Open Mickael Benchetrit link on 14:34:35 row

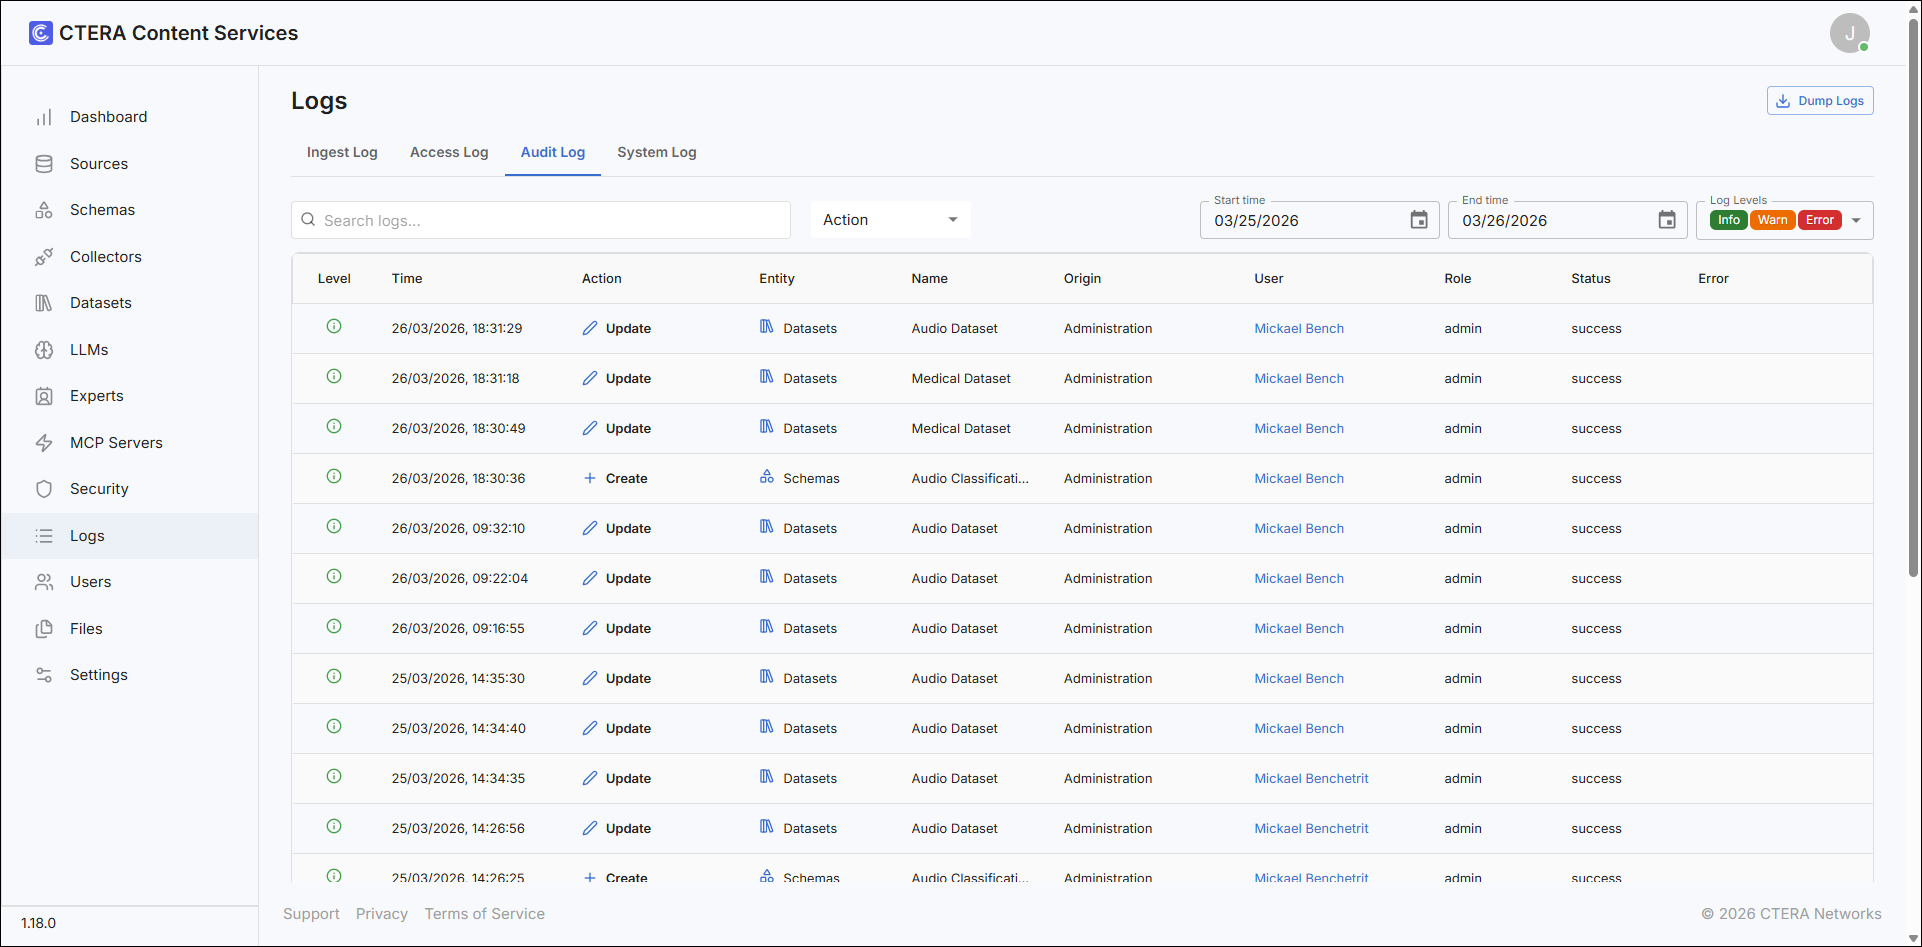pyautogui.click(x=1311, y=779)
